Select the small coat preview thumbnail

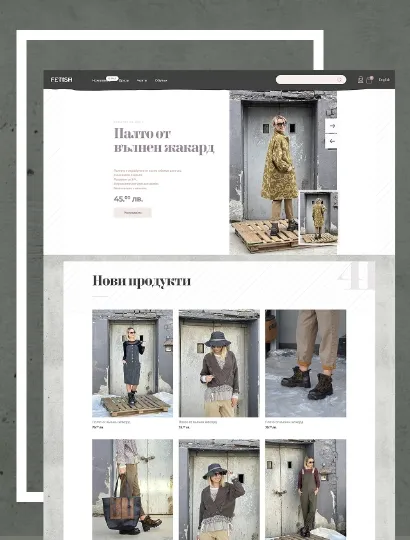pos(318,218)
